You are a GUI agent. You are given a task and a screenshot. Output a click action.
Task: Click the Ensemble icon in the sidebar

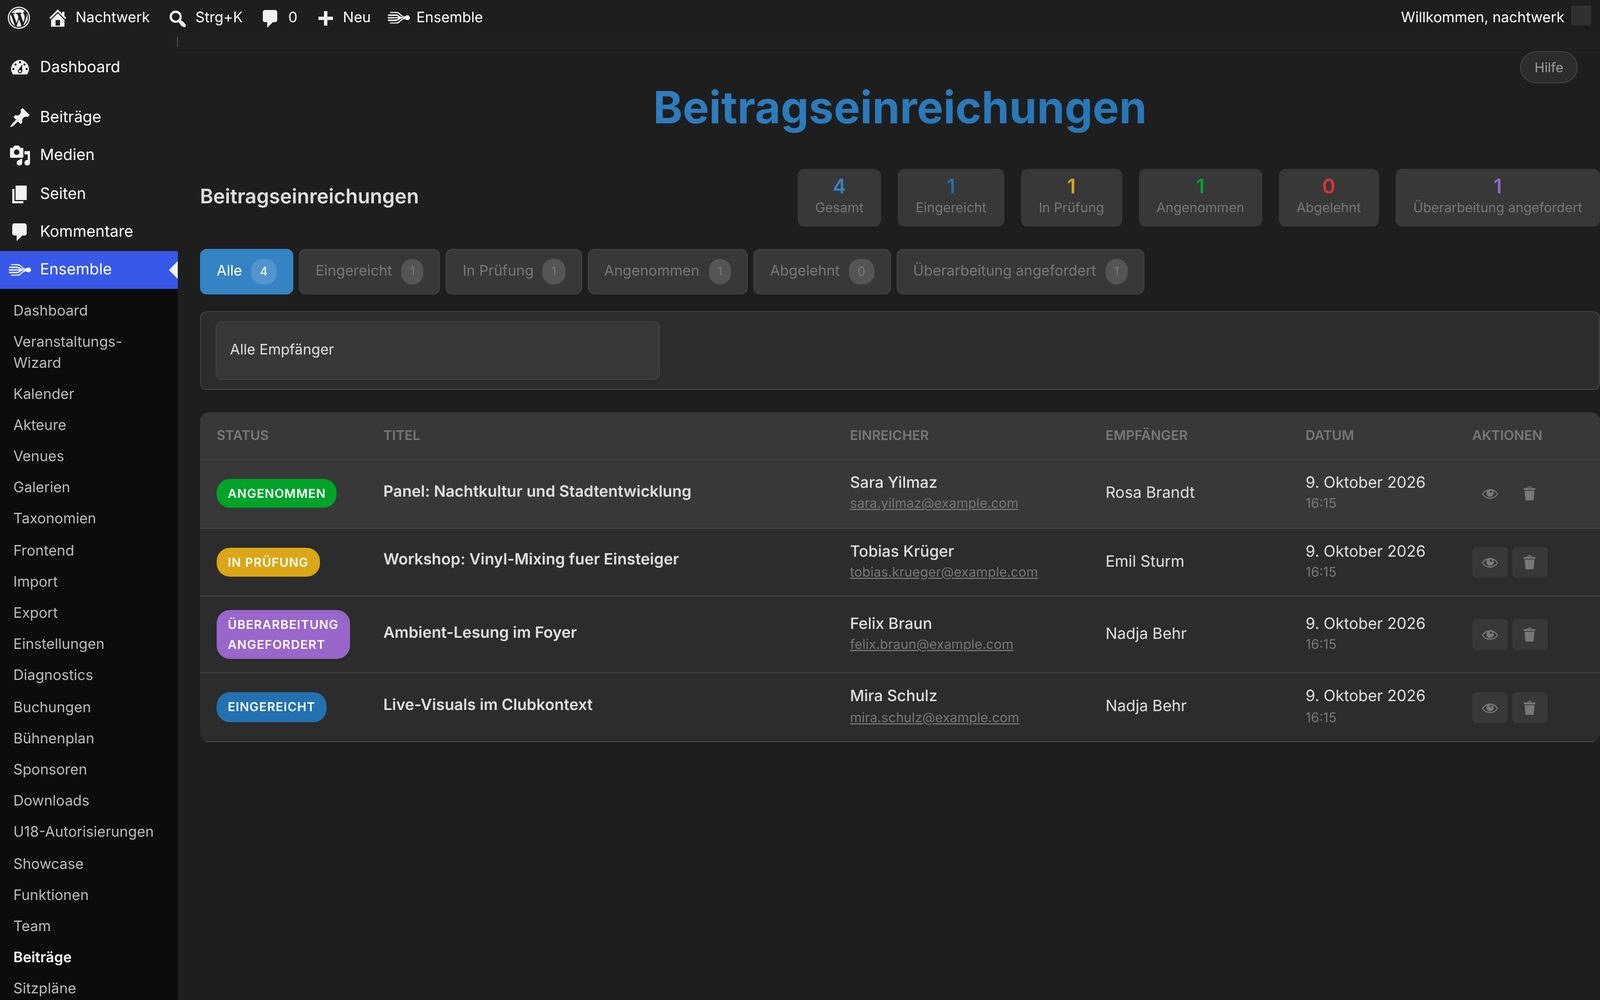(20, 270)
